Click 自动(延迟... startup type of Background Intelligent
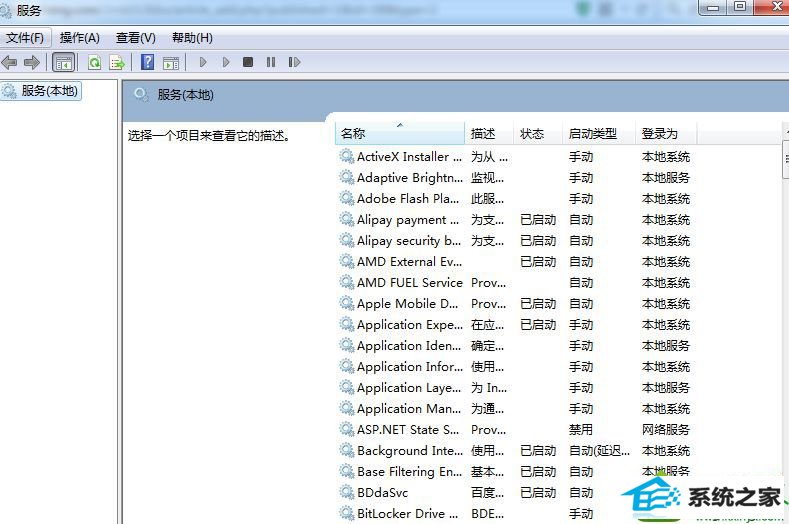 click(599, 451)
